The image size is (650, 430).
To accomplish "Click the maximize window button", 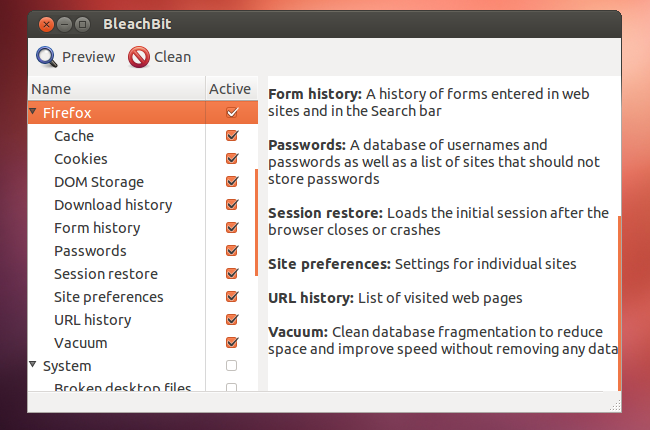I will (x=82, y=25).
